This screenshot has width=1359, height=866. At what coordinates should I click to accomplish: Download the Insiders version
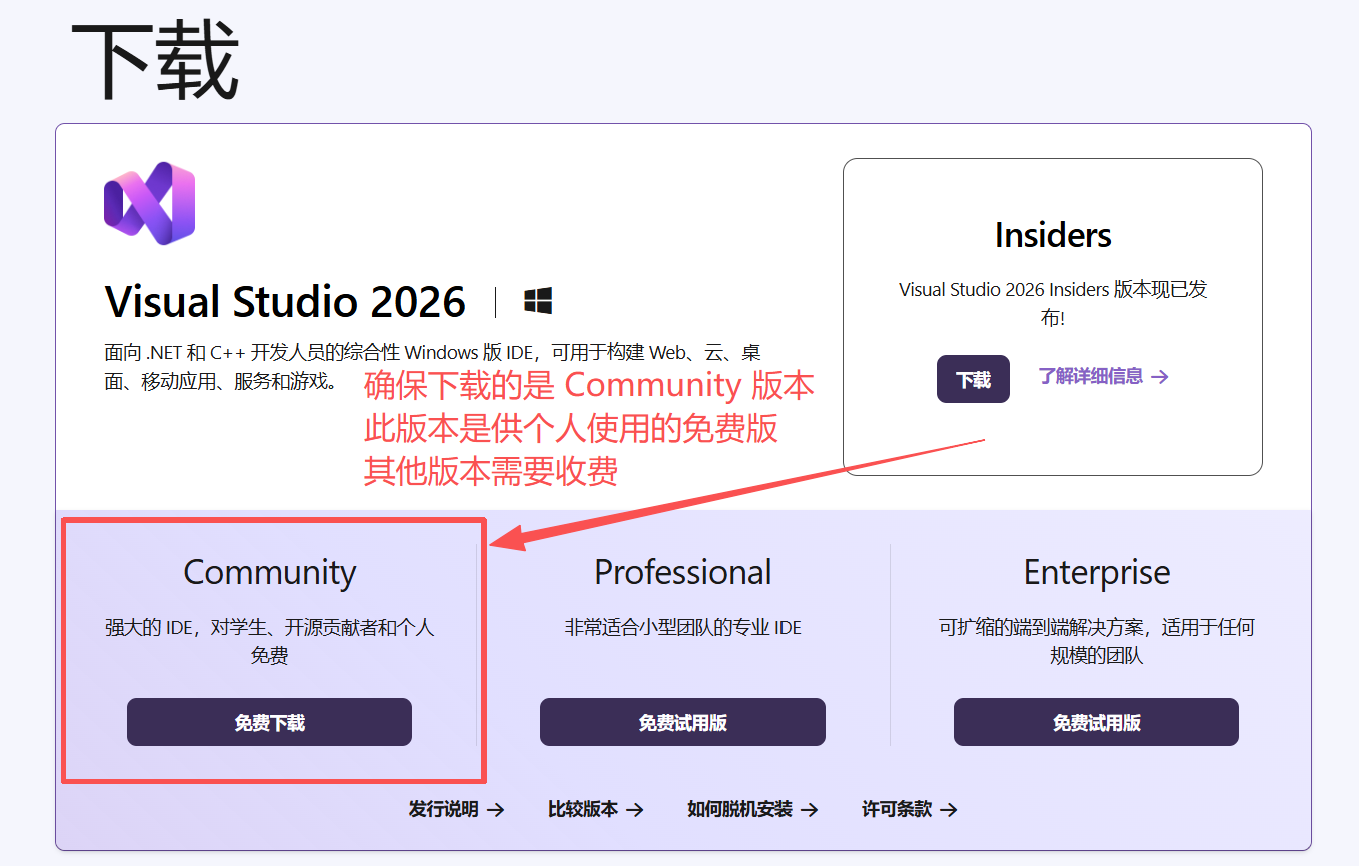tap(973, 379)
